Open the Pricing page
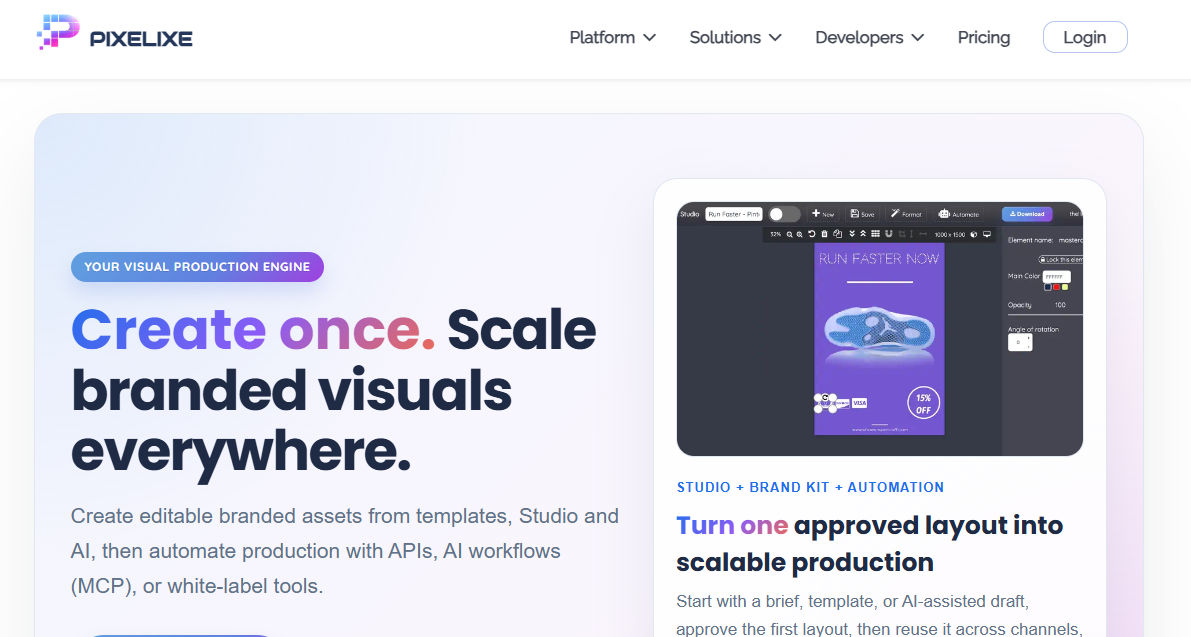The width and height of the screenshot is (1191, 637). pos(984,37)
